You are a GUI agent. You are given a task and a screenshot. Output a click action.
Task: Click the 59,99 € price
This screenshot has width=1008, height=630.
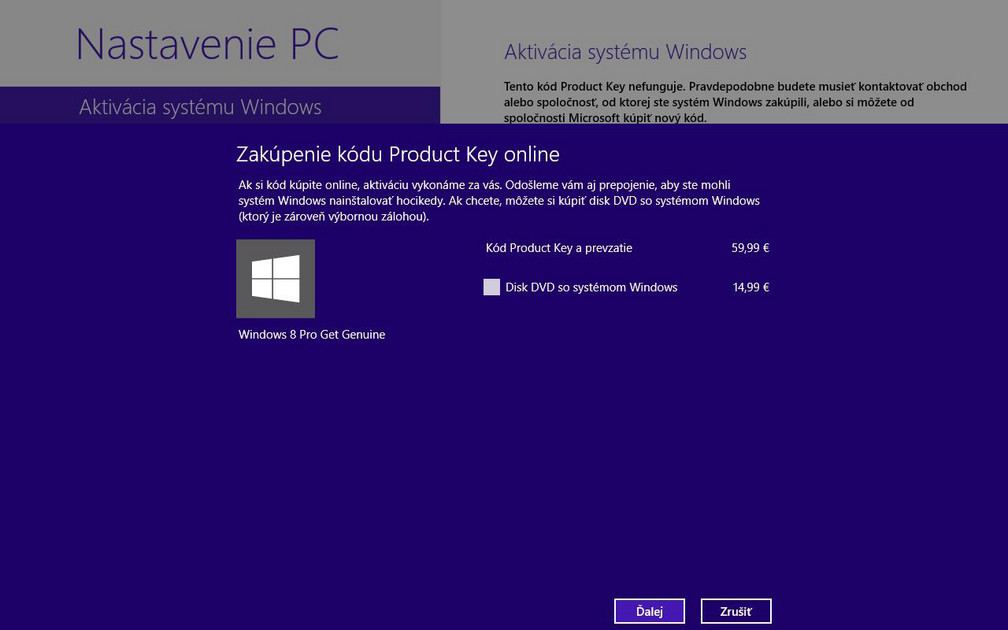(749, 248)
